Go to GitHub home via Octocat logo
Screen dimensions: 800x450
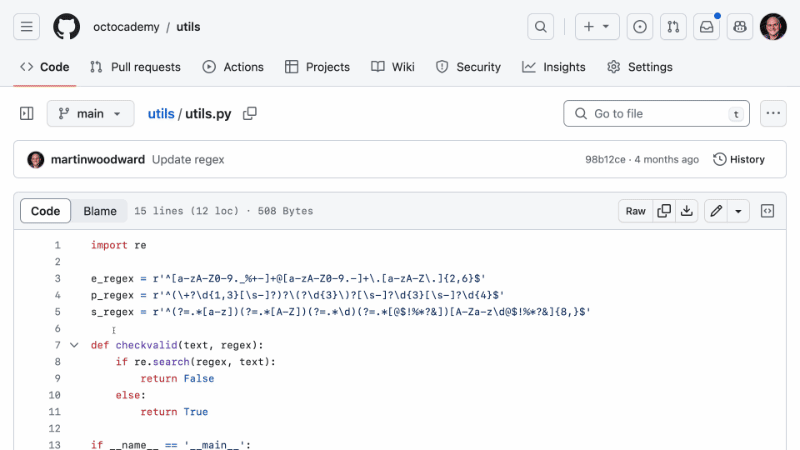point(66,27)
